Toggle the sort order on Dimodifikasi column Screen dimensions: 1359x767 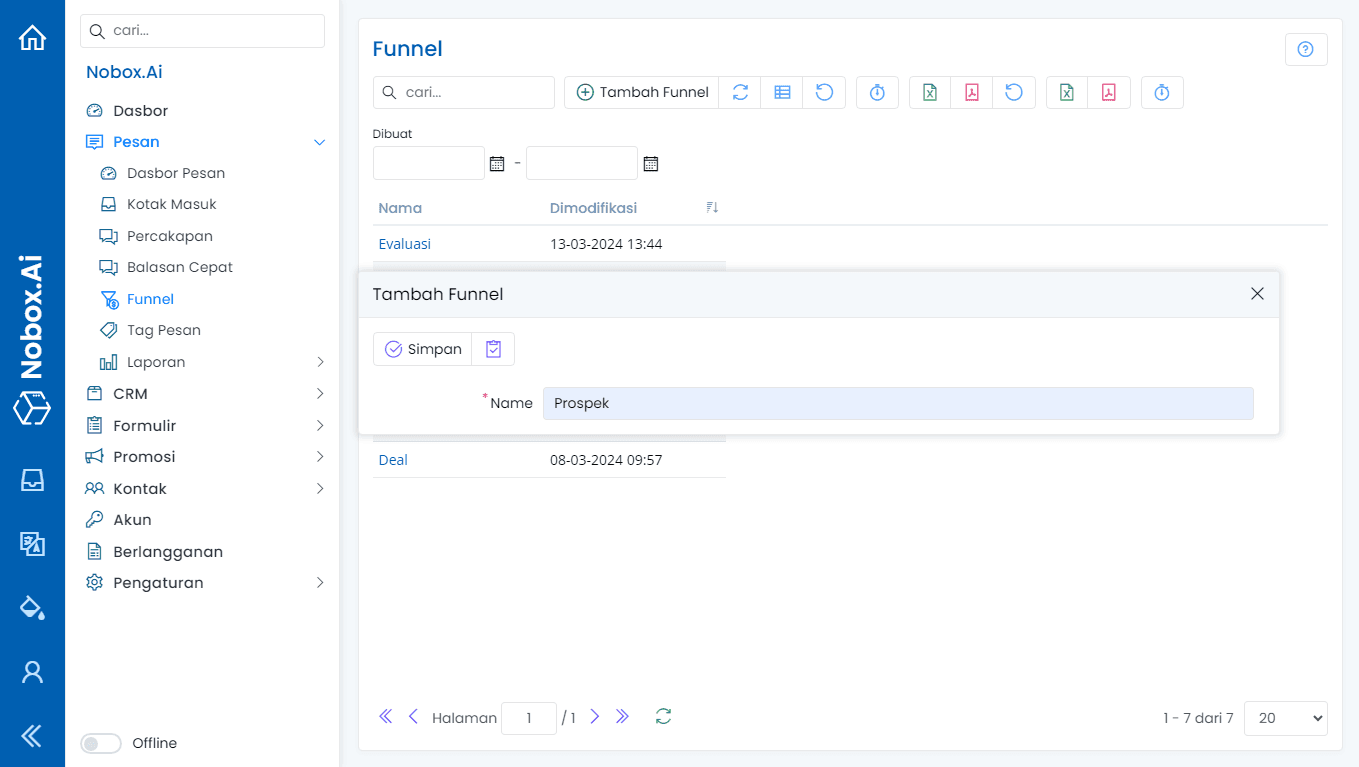coord(712,207)
